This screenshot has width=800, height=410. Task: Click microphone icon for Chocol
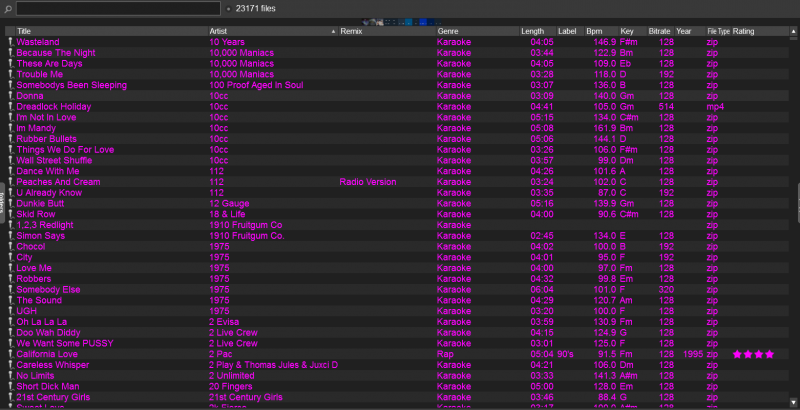(10, 246)
